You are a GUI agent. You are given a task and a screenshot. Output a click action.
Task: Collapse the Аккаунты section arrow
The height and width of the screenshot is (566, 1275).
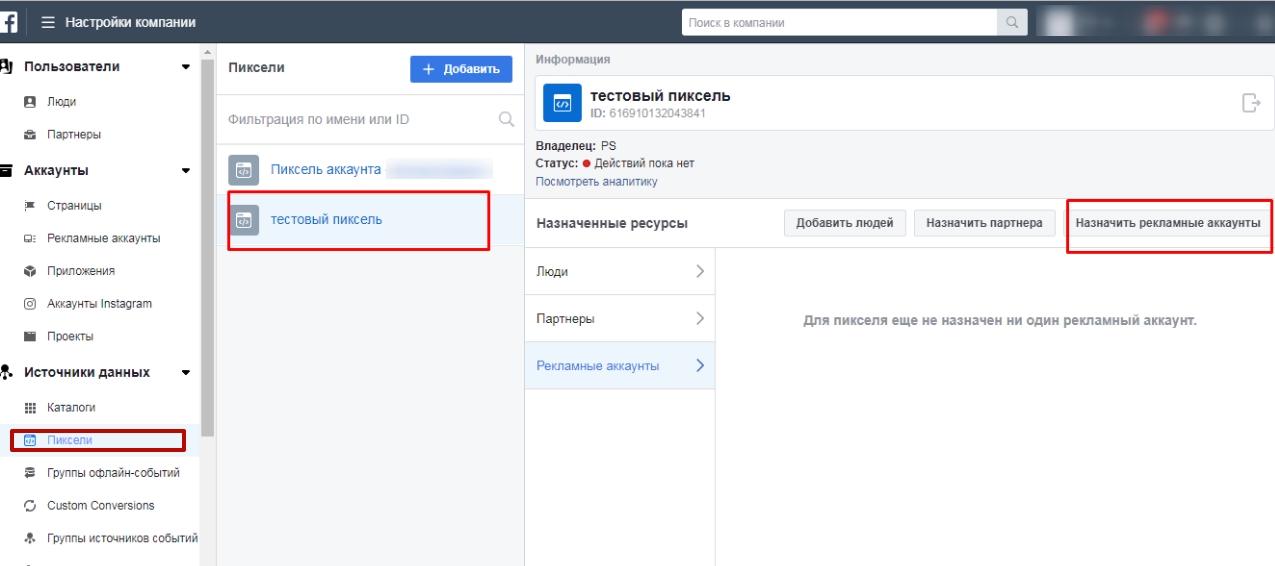[x=186, y=171]
